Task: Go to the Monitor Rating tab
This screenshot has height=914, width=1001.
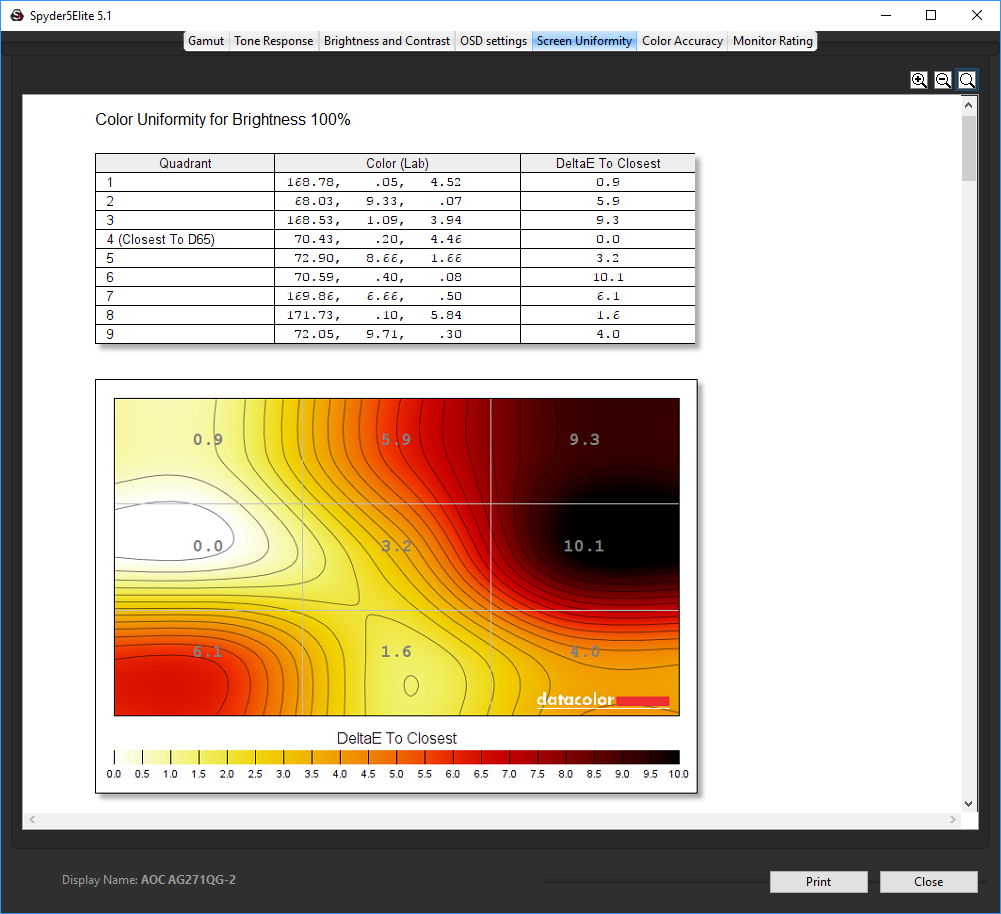Action: pos(772,41)
